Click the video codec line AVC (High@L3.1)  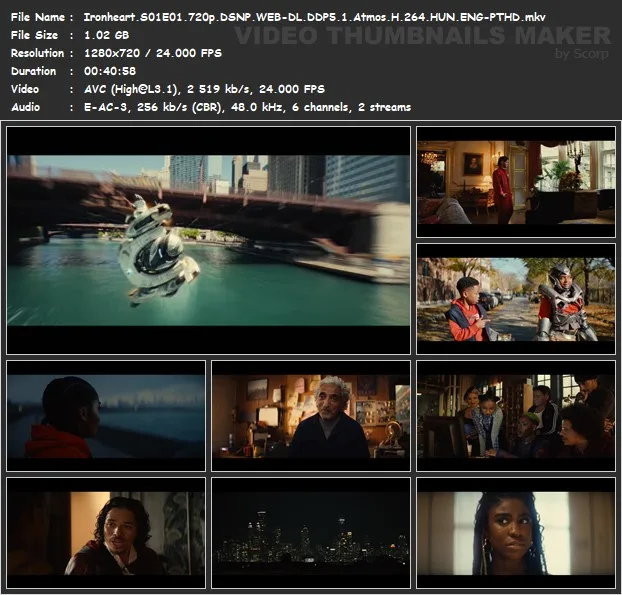tap(204, 89)
